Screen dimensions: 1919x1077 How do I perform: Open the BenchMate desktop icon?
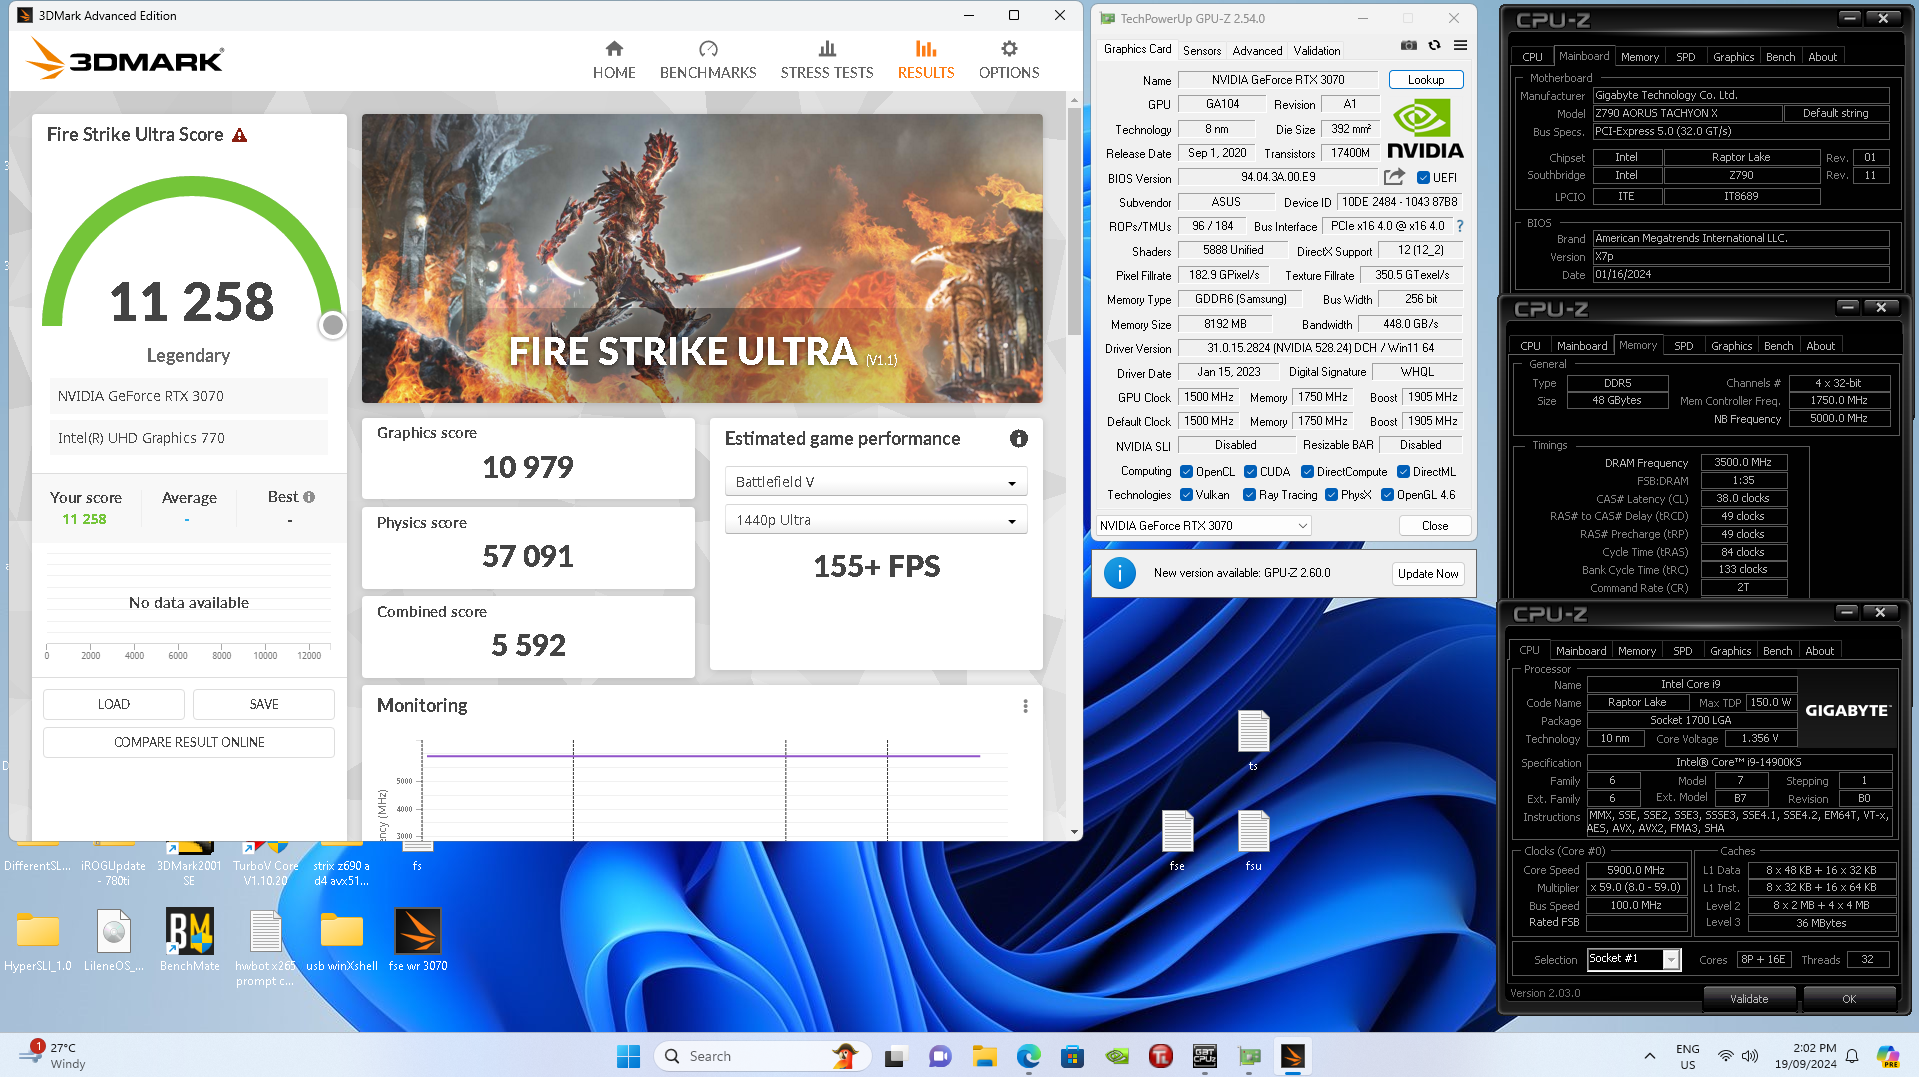pyautogui.click(x=189, y=940)
